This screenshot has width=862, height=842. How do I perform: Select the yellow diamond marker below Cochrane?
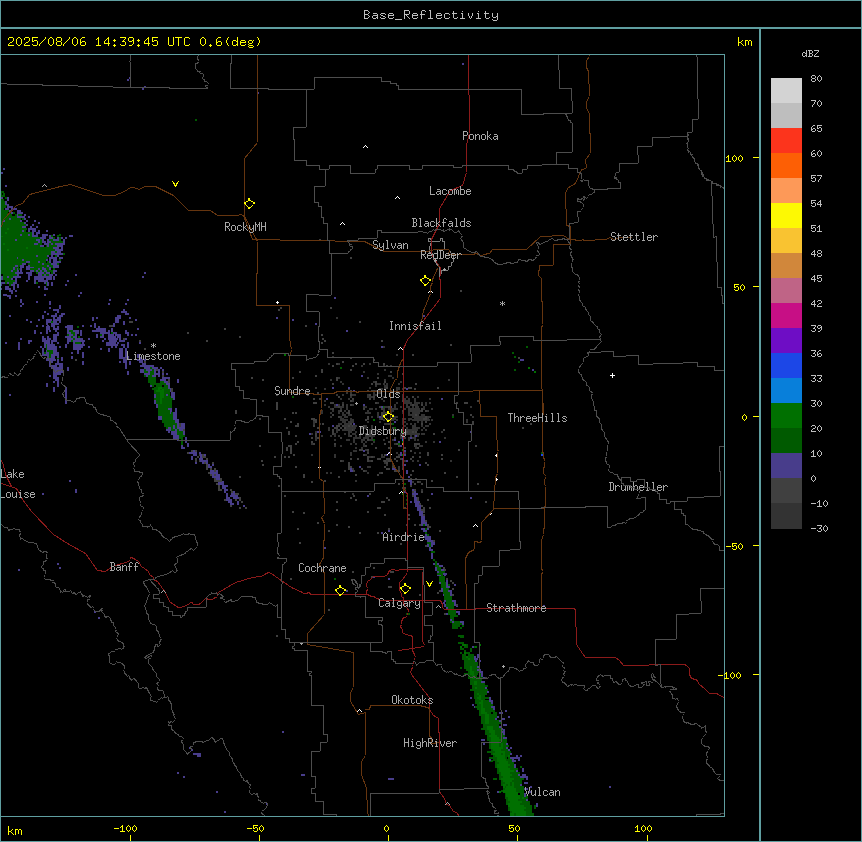(x=340, y=590)
